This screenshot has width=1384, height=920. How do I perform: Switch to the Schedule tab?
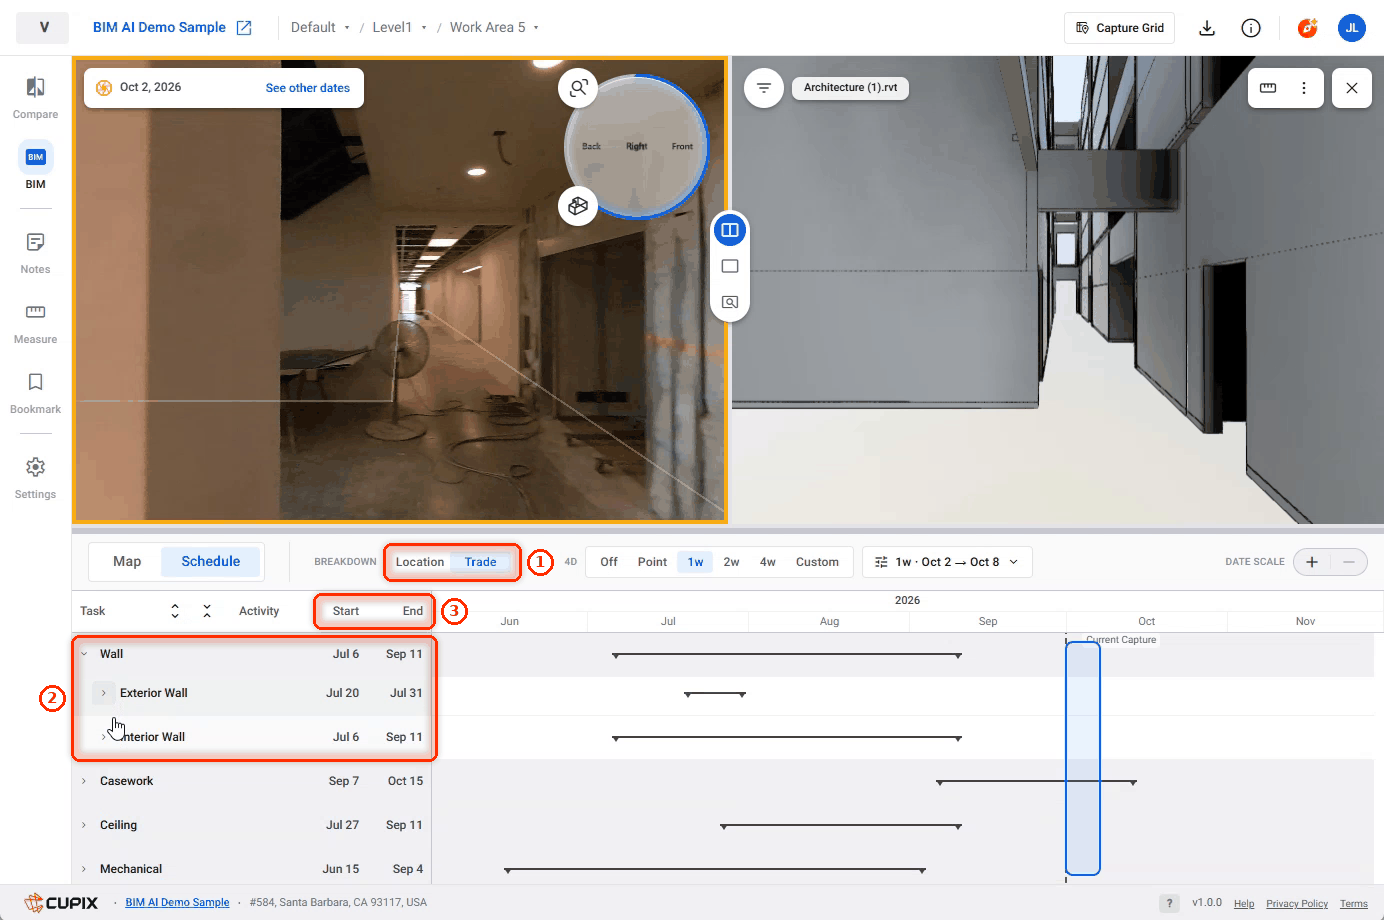(x=211, y=562)
